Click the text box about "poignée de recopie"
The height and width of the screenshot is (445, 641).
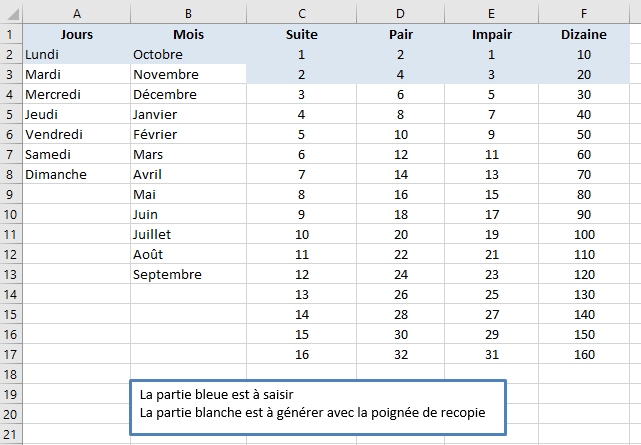click(318, 404)
